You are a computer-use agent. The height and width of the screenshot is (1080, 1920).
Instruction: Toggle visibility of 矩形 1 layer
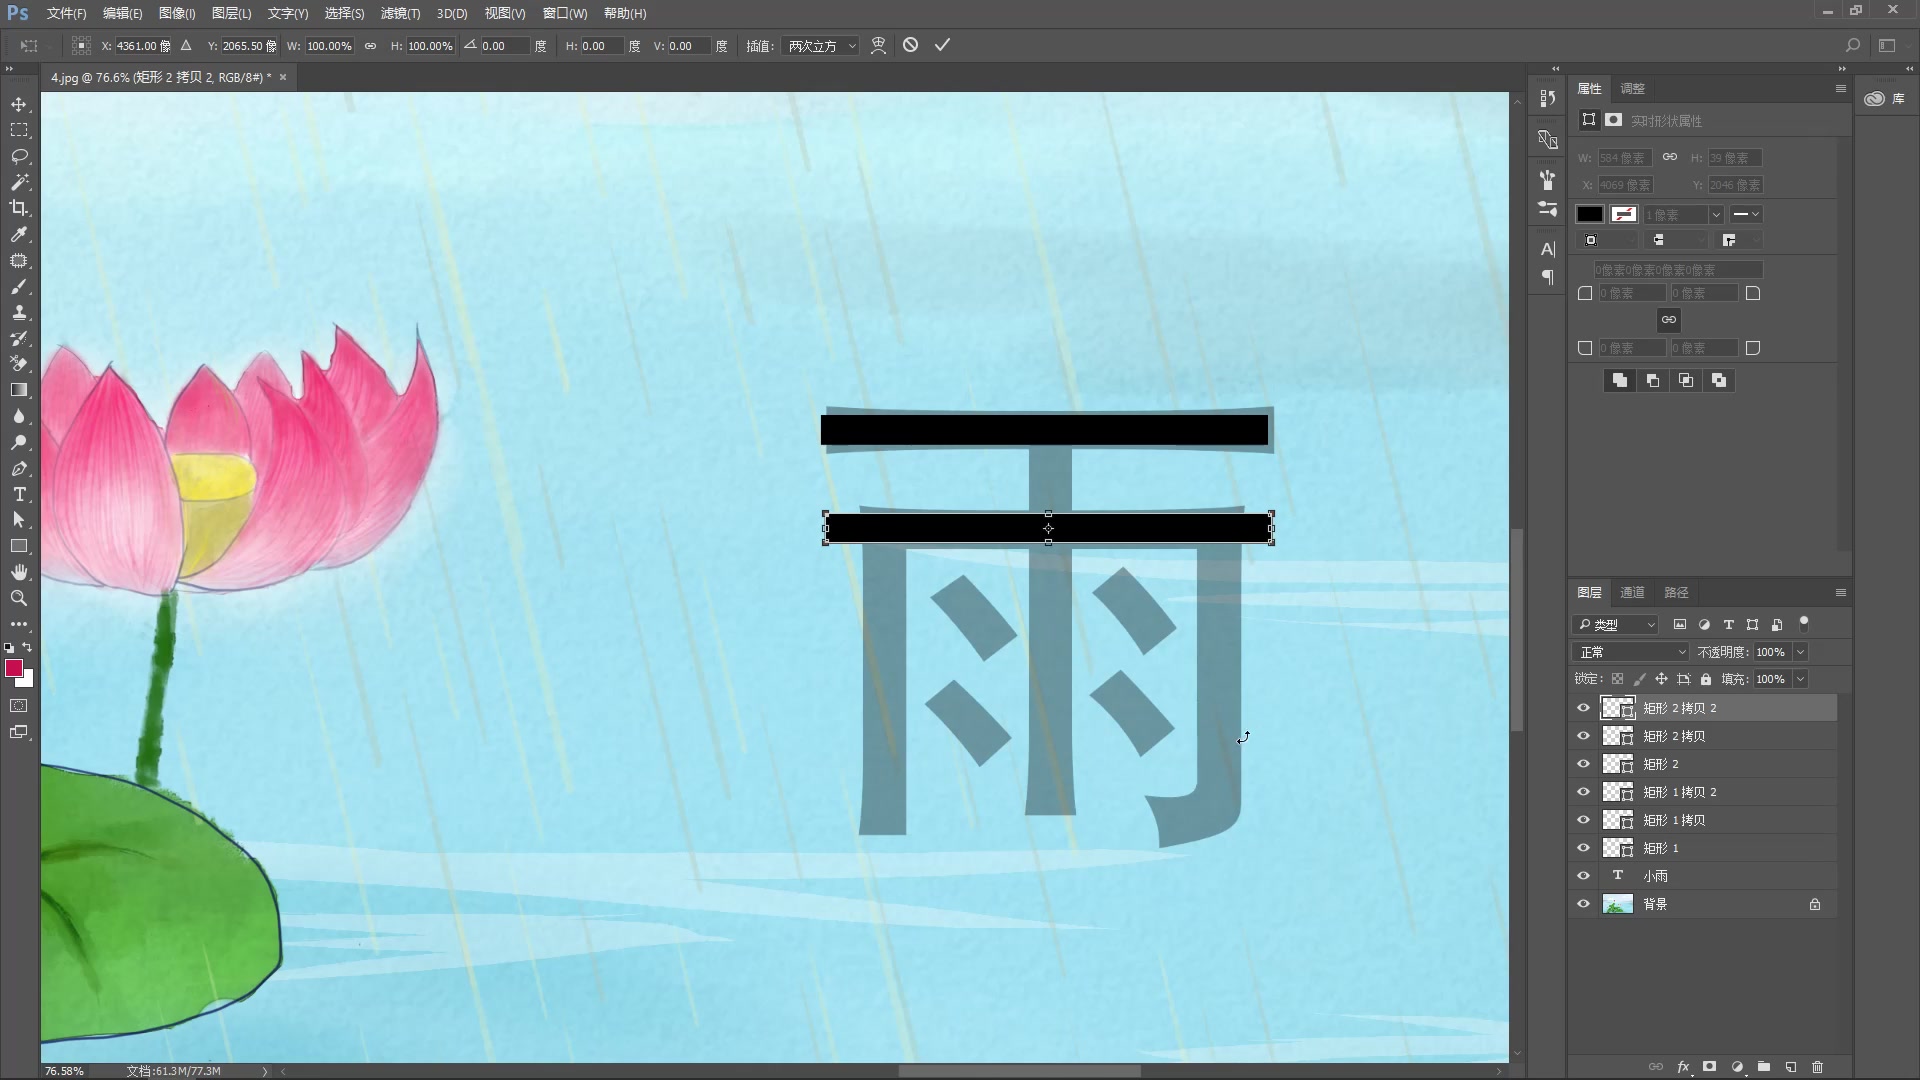tap(1583, 848)
